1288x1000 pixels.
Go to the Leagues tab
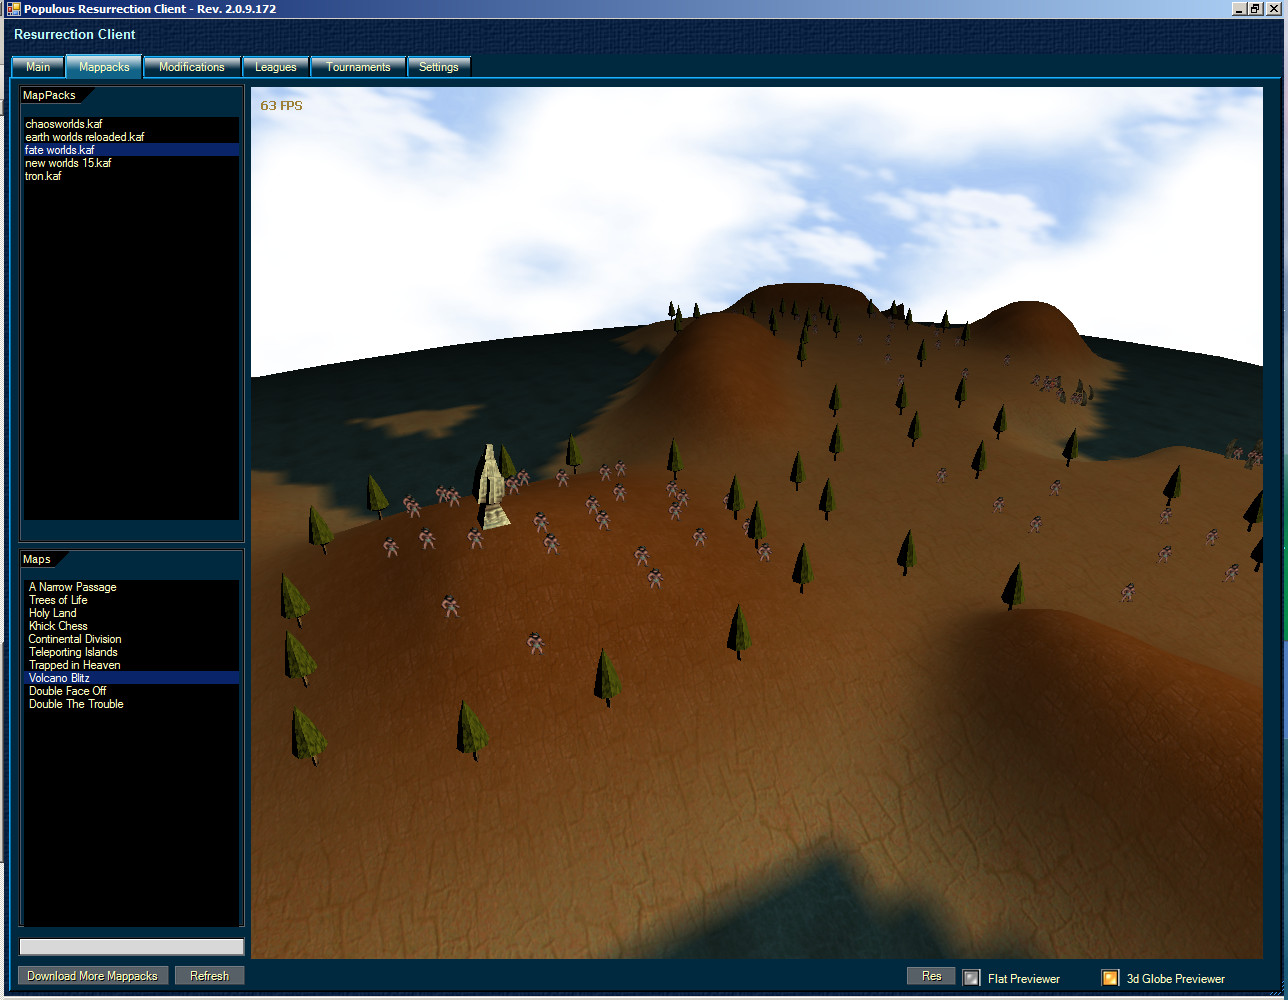(276, 67)
